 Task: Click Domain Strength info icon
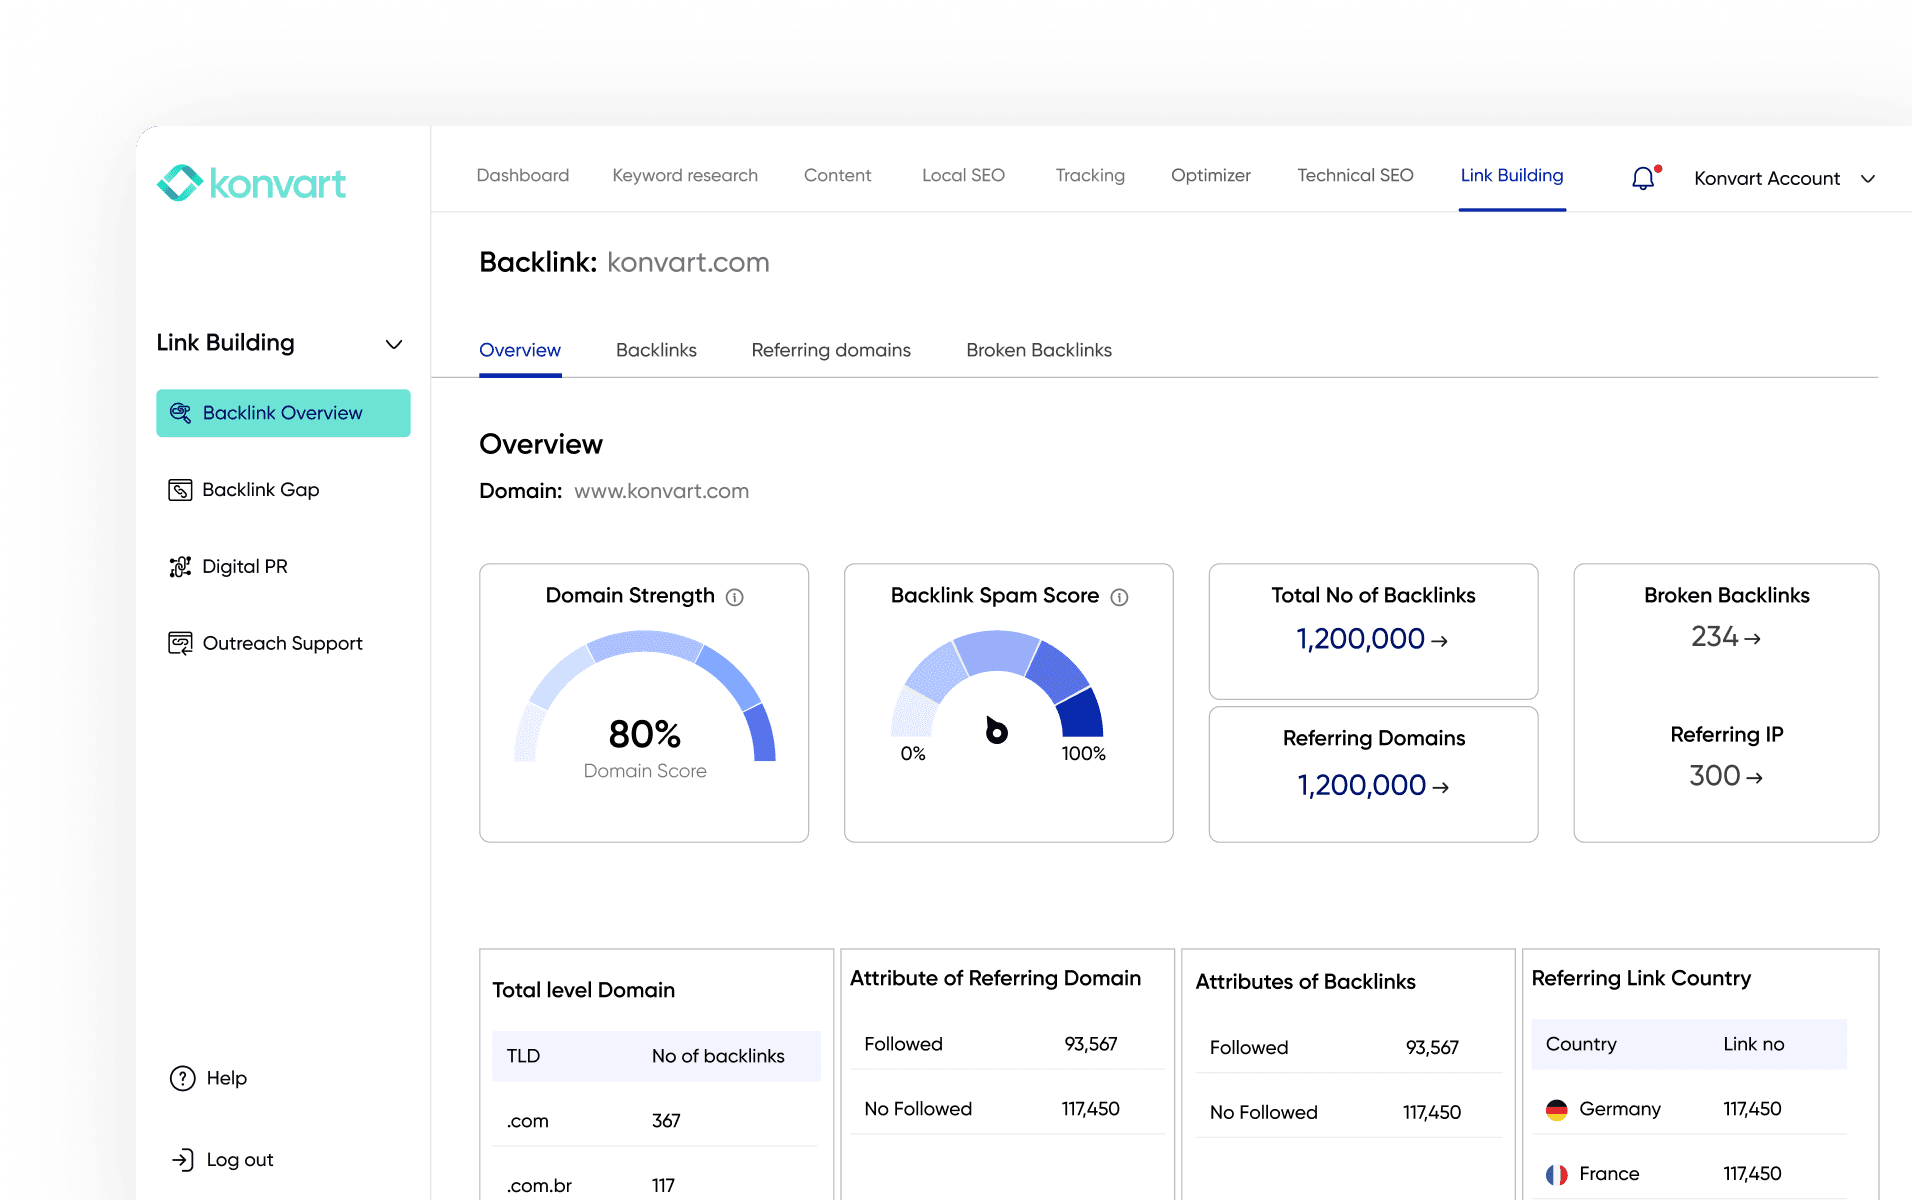tap(735, 597)
